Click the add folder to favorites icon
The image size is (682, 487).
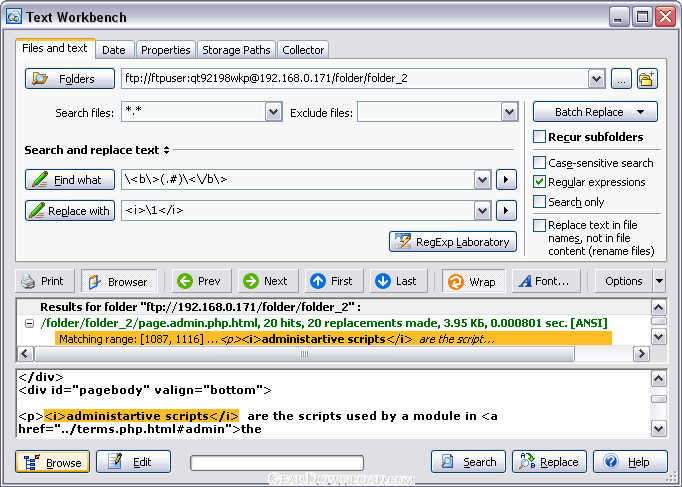tap(647, 79)
